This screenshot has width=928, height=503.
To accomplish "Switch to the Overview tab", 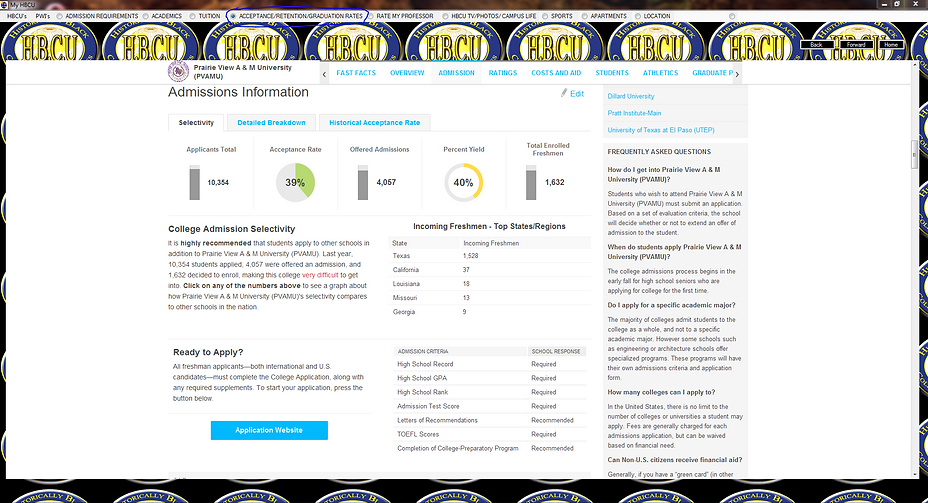I will pyautogui.click(x=407, y=73).
